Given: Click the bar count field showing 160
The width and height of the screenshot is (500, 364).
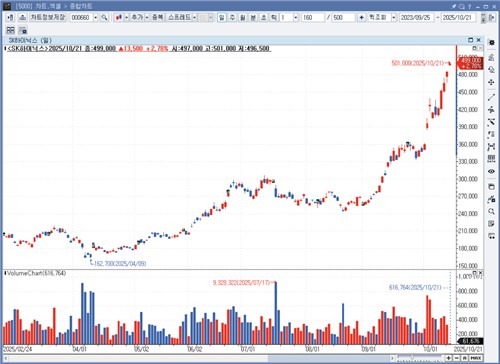Looking at the screenshot, I should 313,17.
